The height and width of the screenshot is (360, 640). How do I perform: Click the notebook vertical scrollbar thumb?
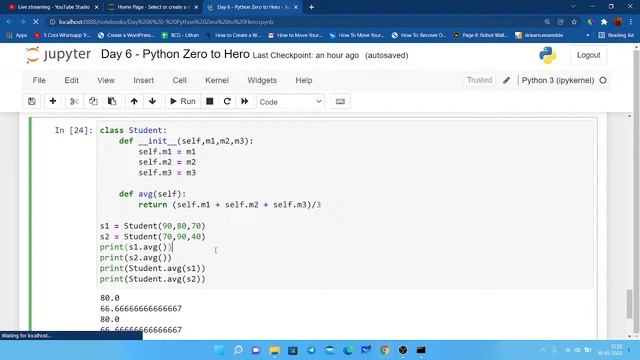(x=630, y=303)
